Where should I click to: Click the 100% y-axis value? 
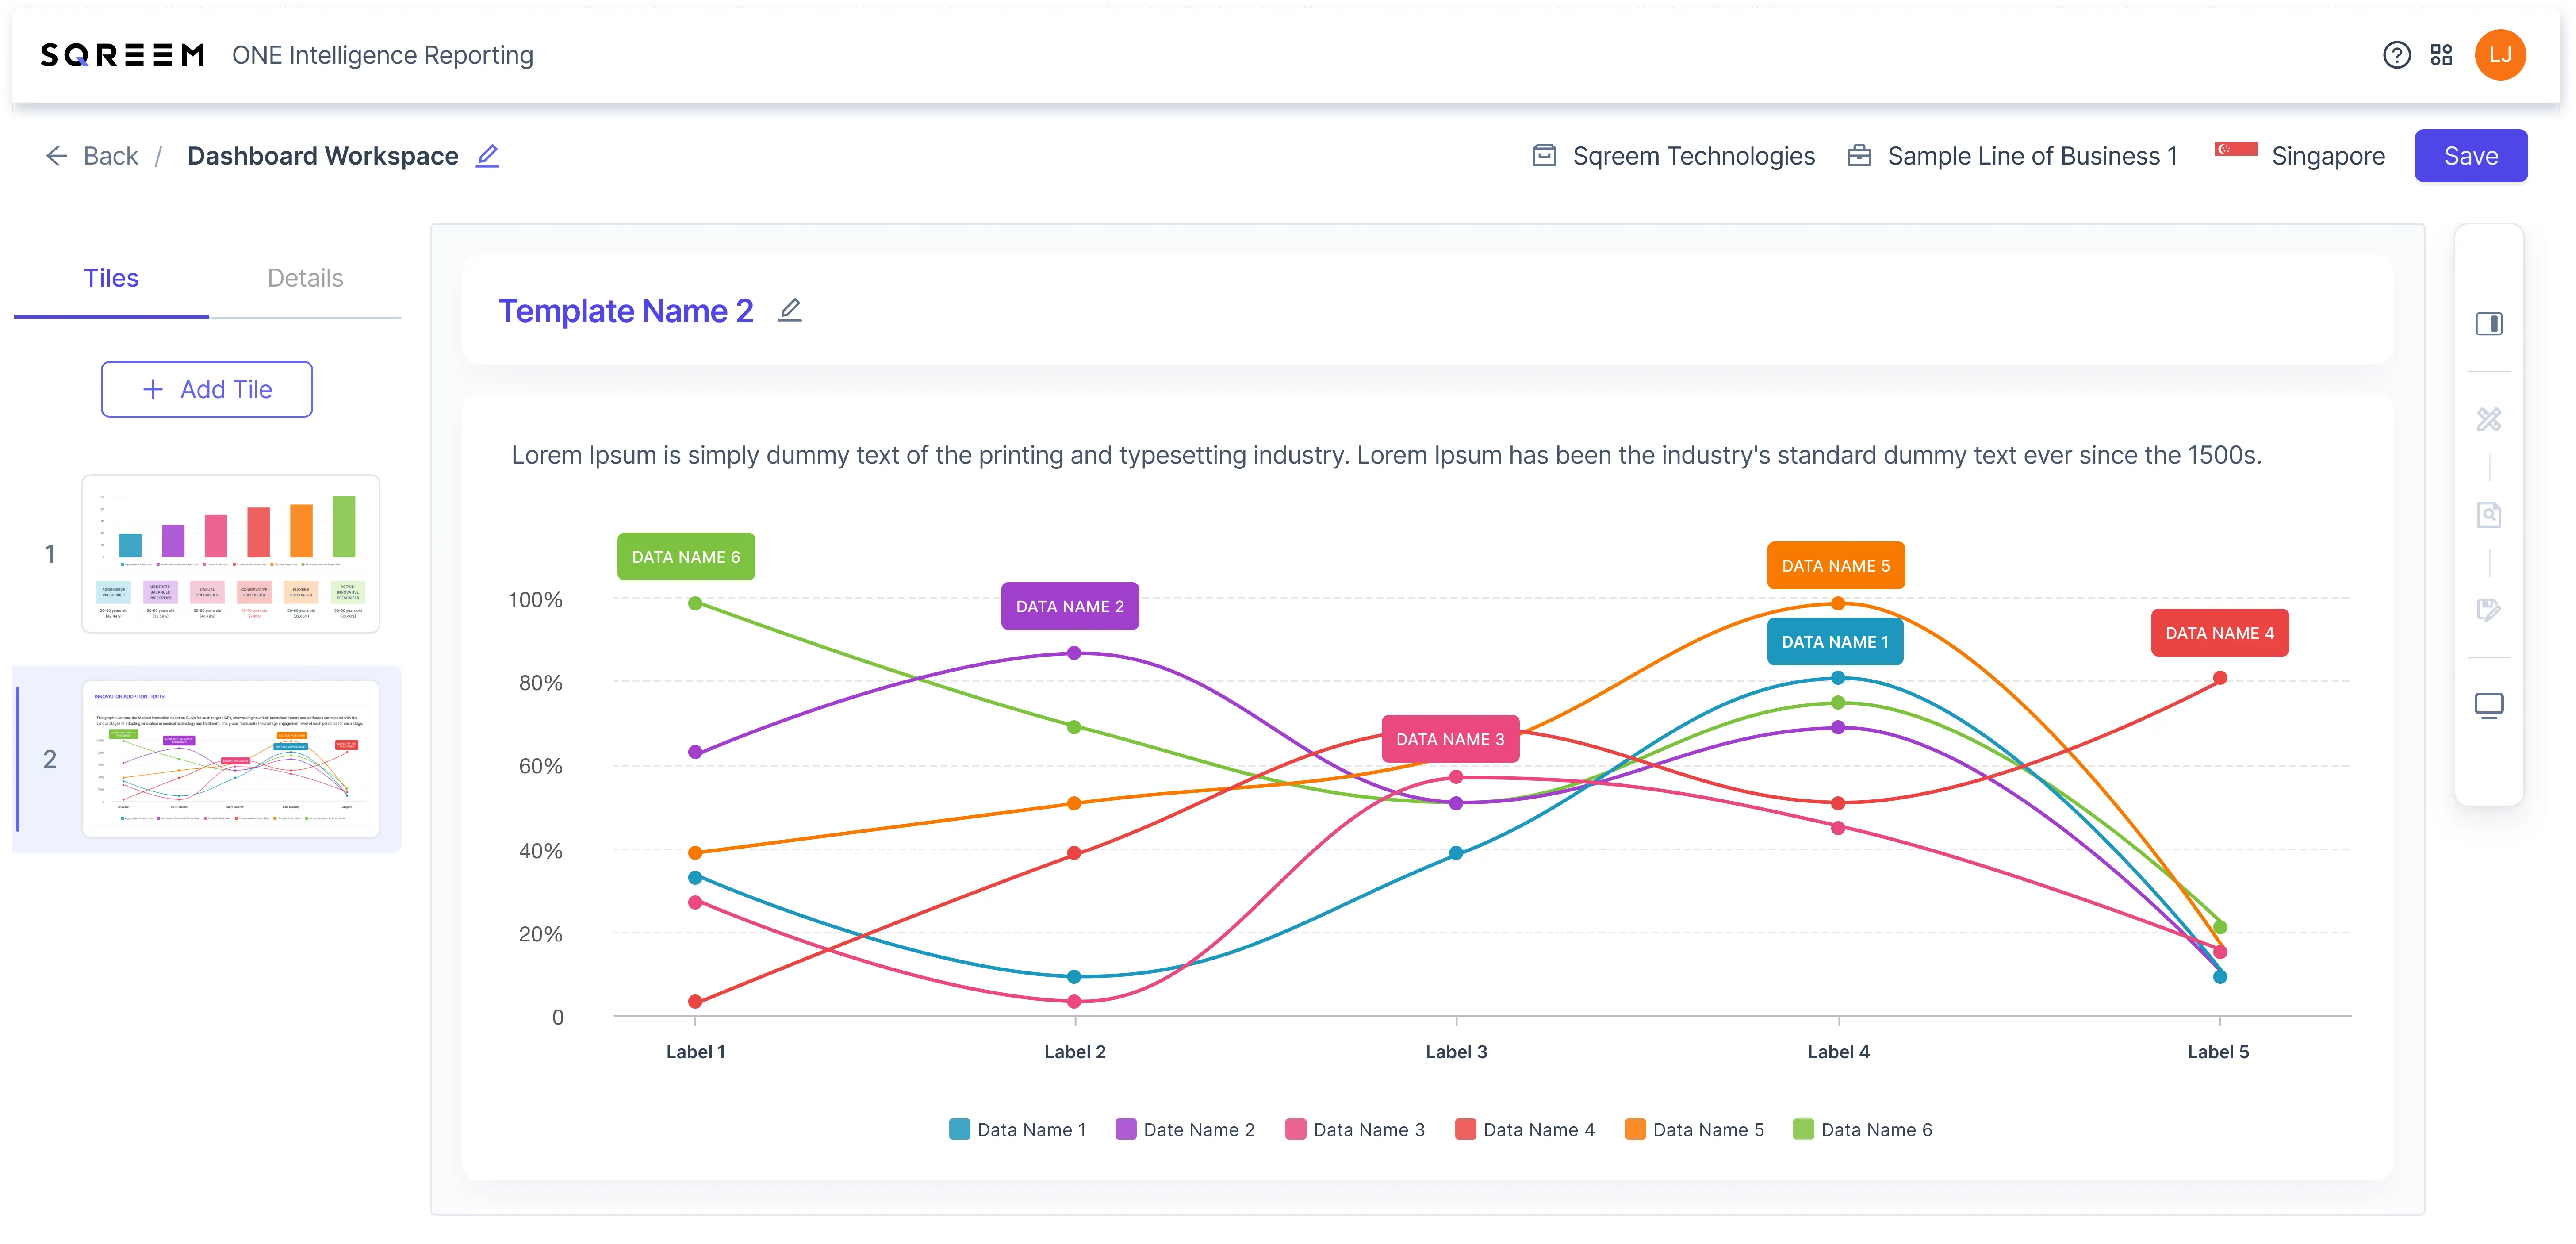pyautogui.click(x=535, y=600)
